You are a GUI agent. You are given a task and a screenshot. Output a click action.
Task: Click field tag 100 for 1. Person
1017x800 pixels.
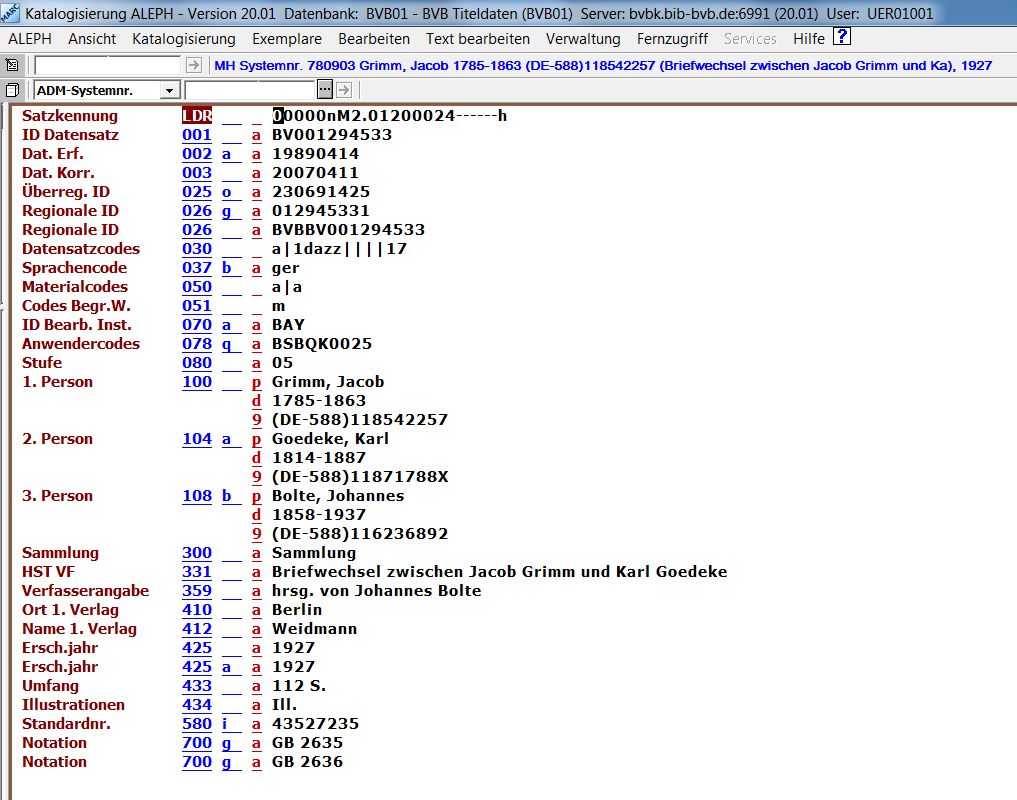197,382
